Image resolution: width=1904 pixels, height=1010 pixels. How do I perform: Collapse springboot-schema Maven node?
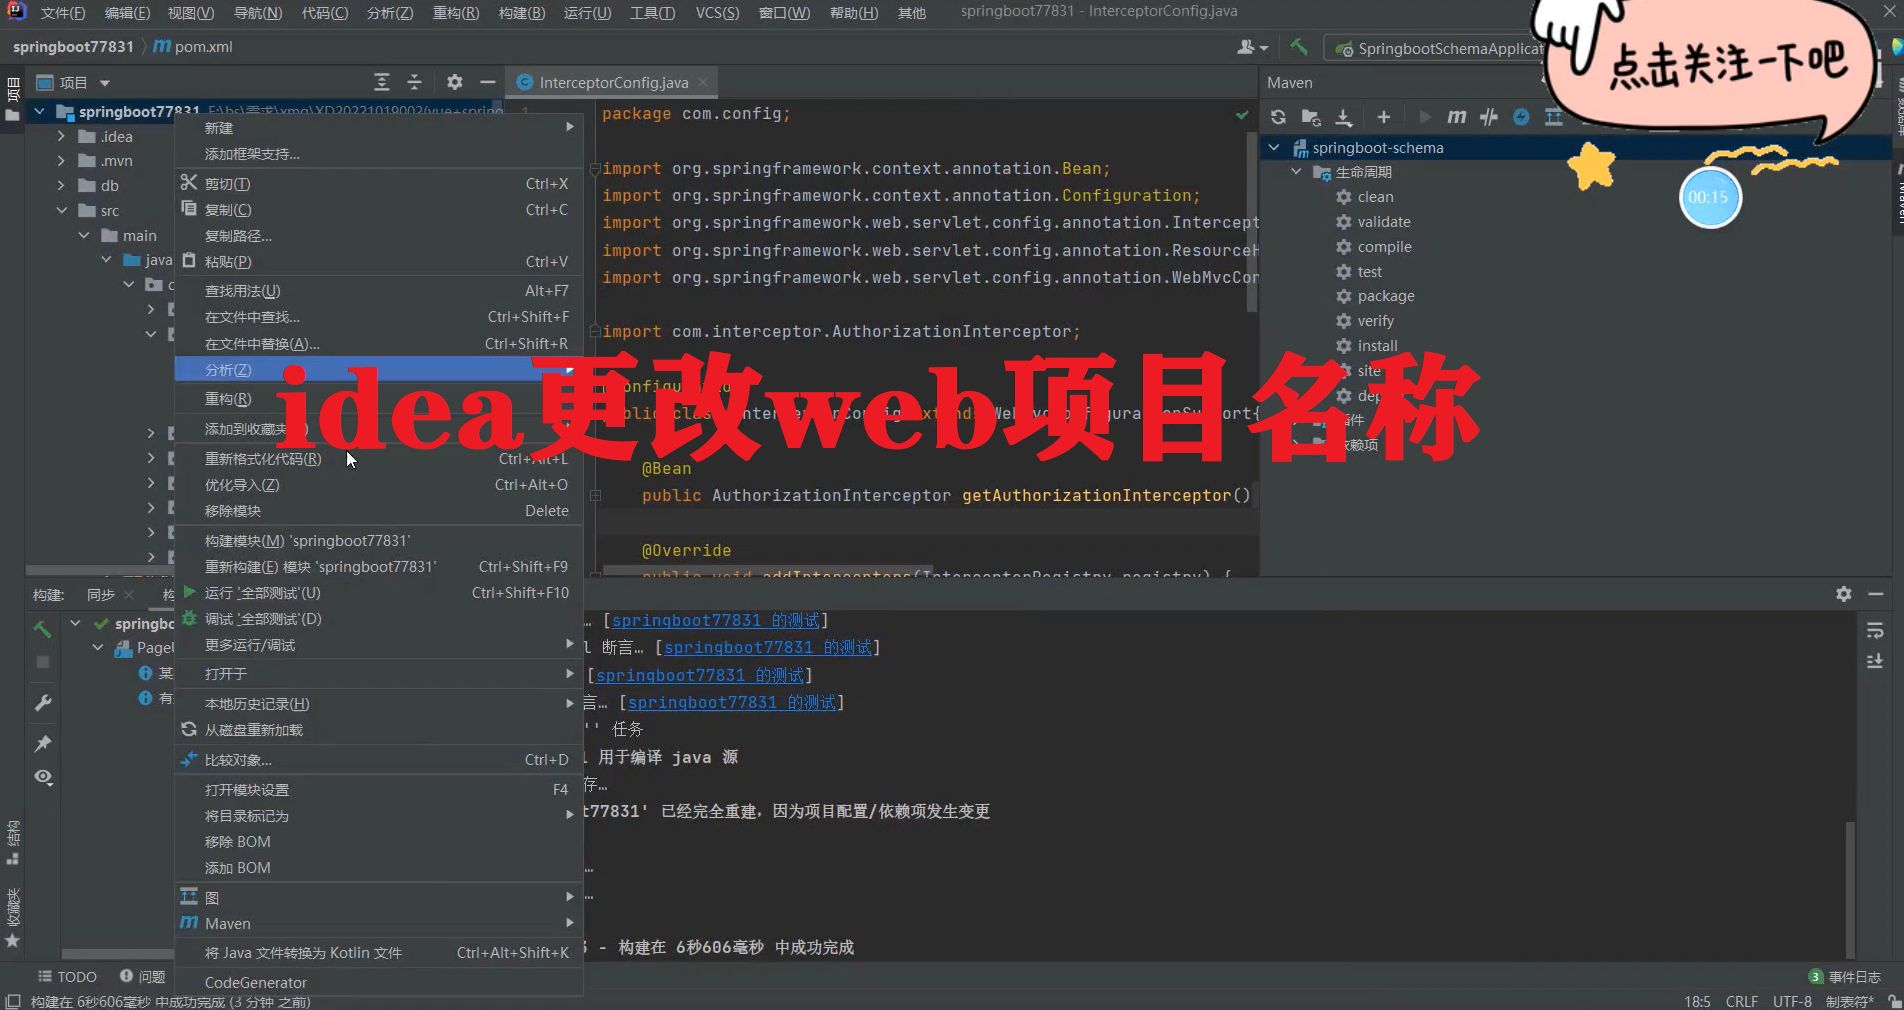click(1274, 147)
